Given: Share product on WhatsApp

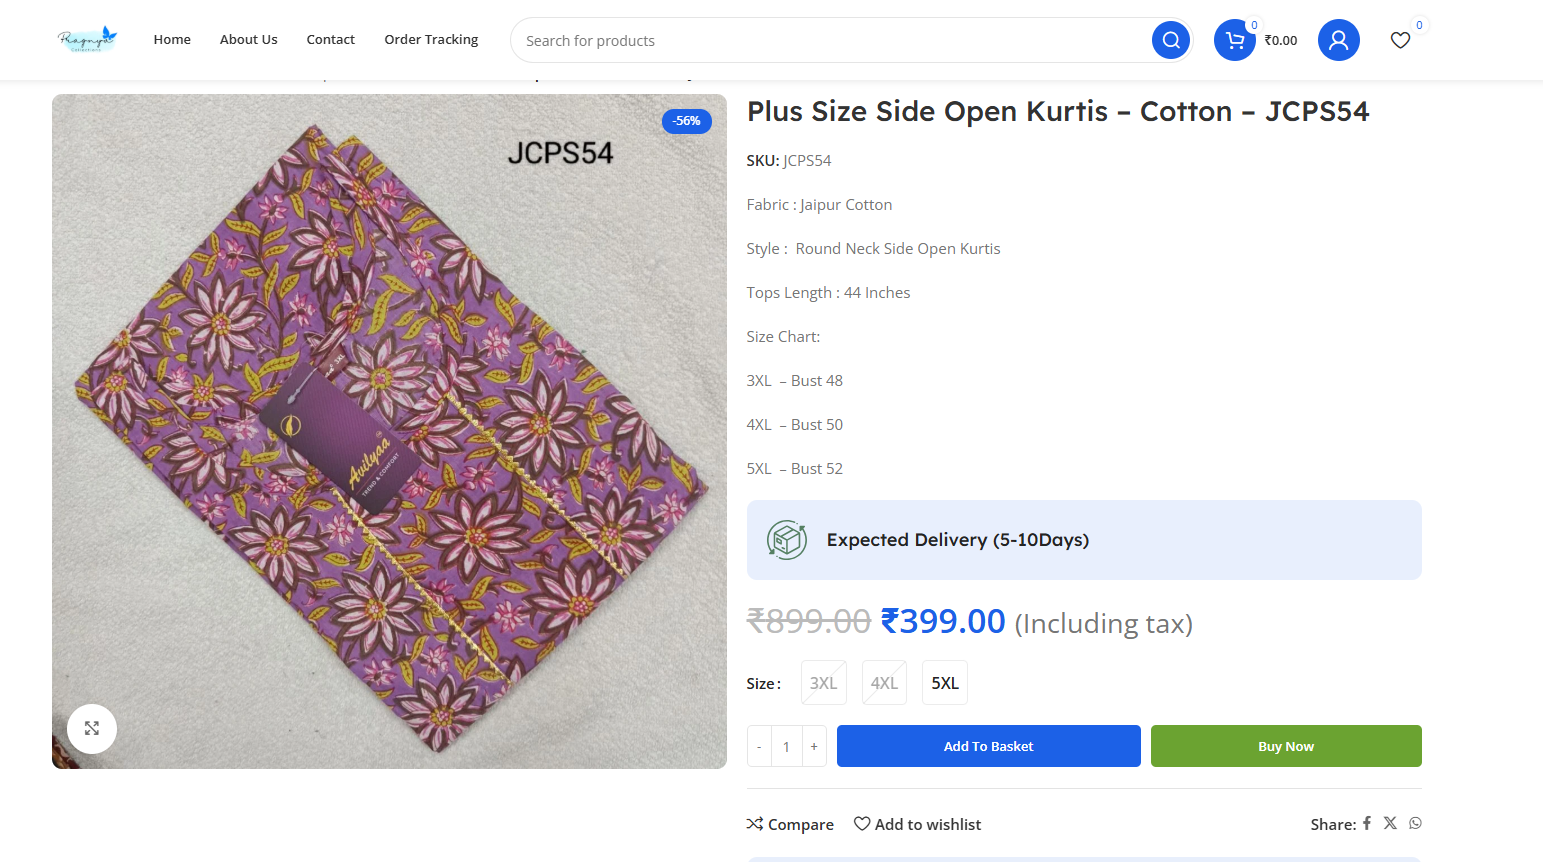Looking at the screenshot, I should point(1415,823).
